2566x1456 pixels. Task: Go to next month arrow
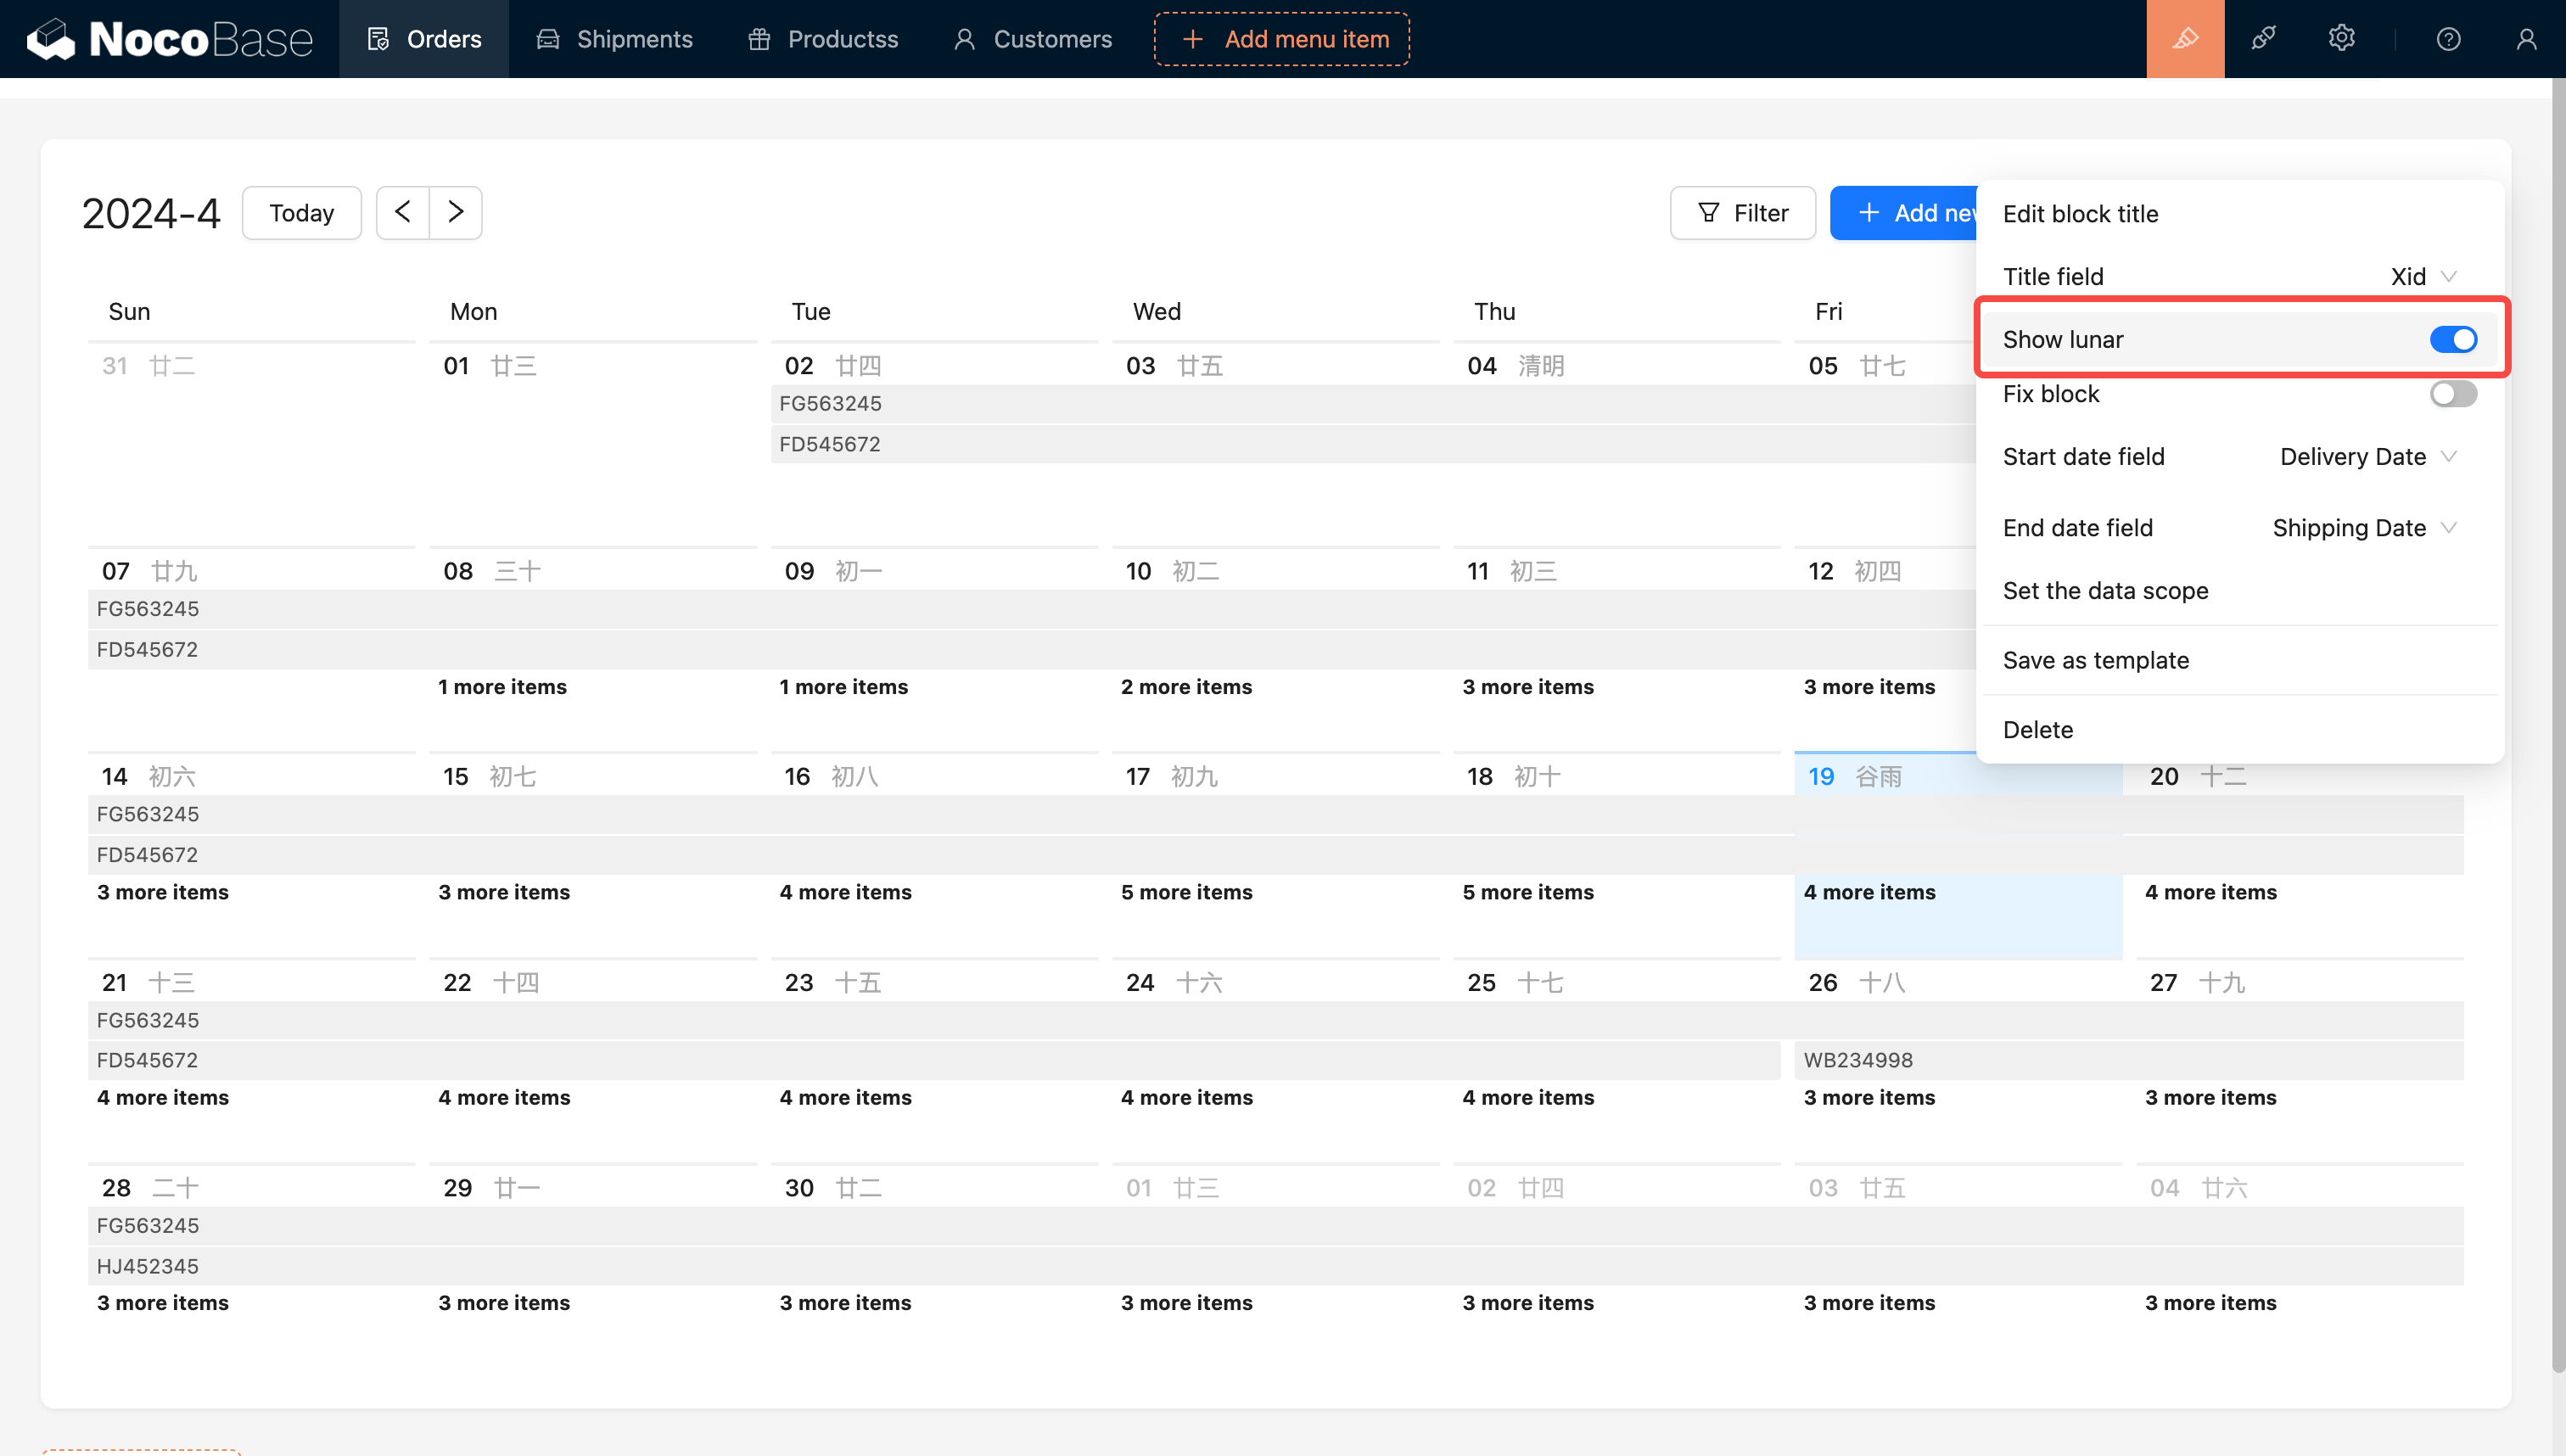coord(456,212)
